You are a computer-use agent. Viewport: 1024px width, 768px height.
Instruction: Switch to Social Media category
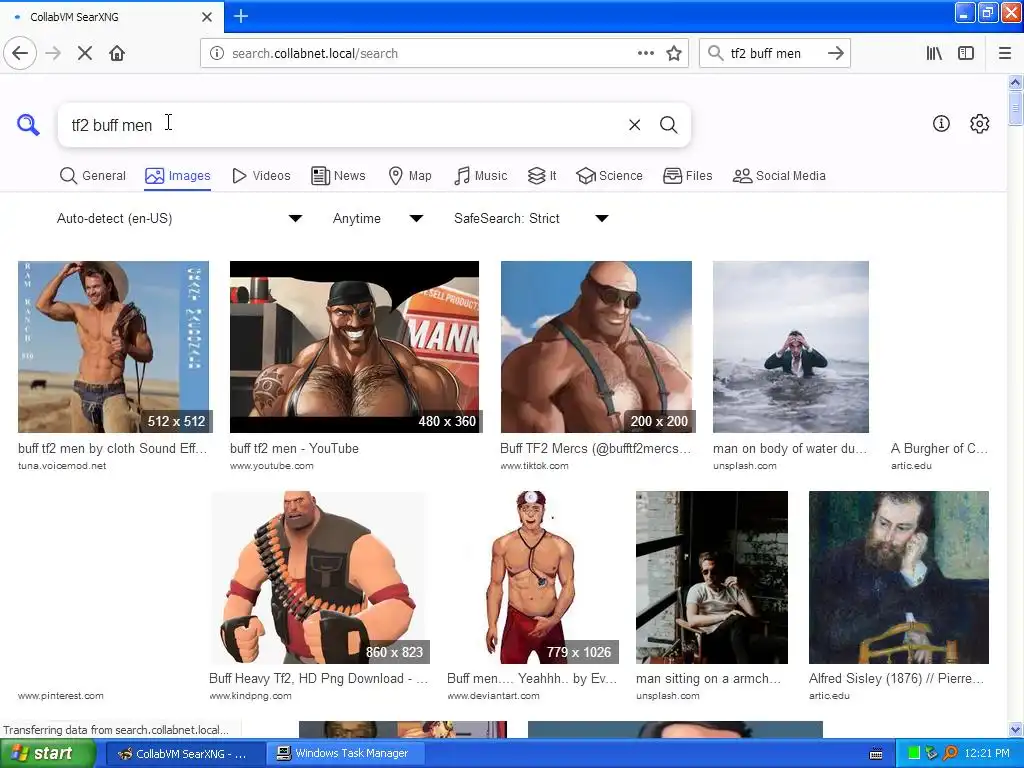pyautogui.click(x=779, y=176)
